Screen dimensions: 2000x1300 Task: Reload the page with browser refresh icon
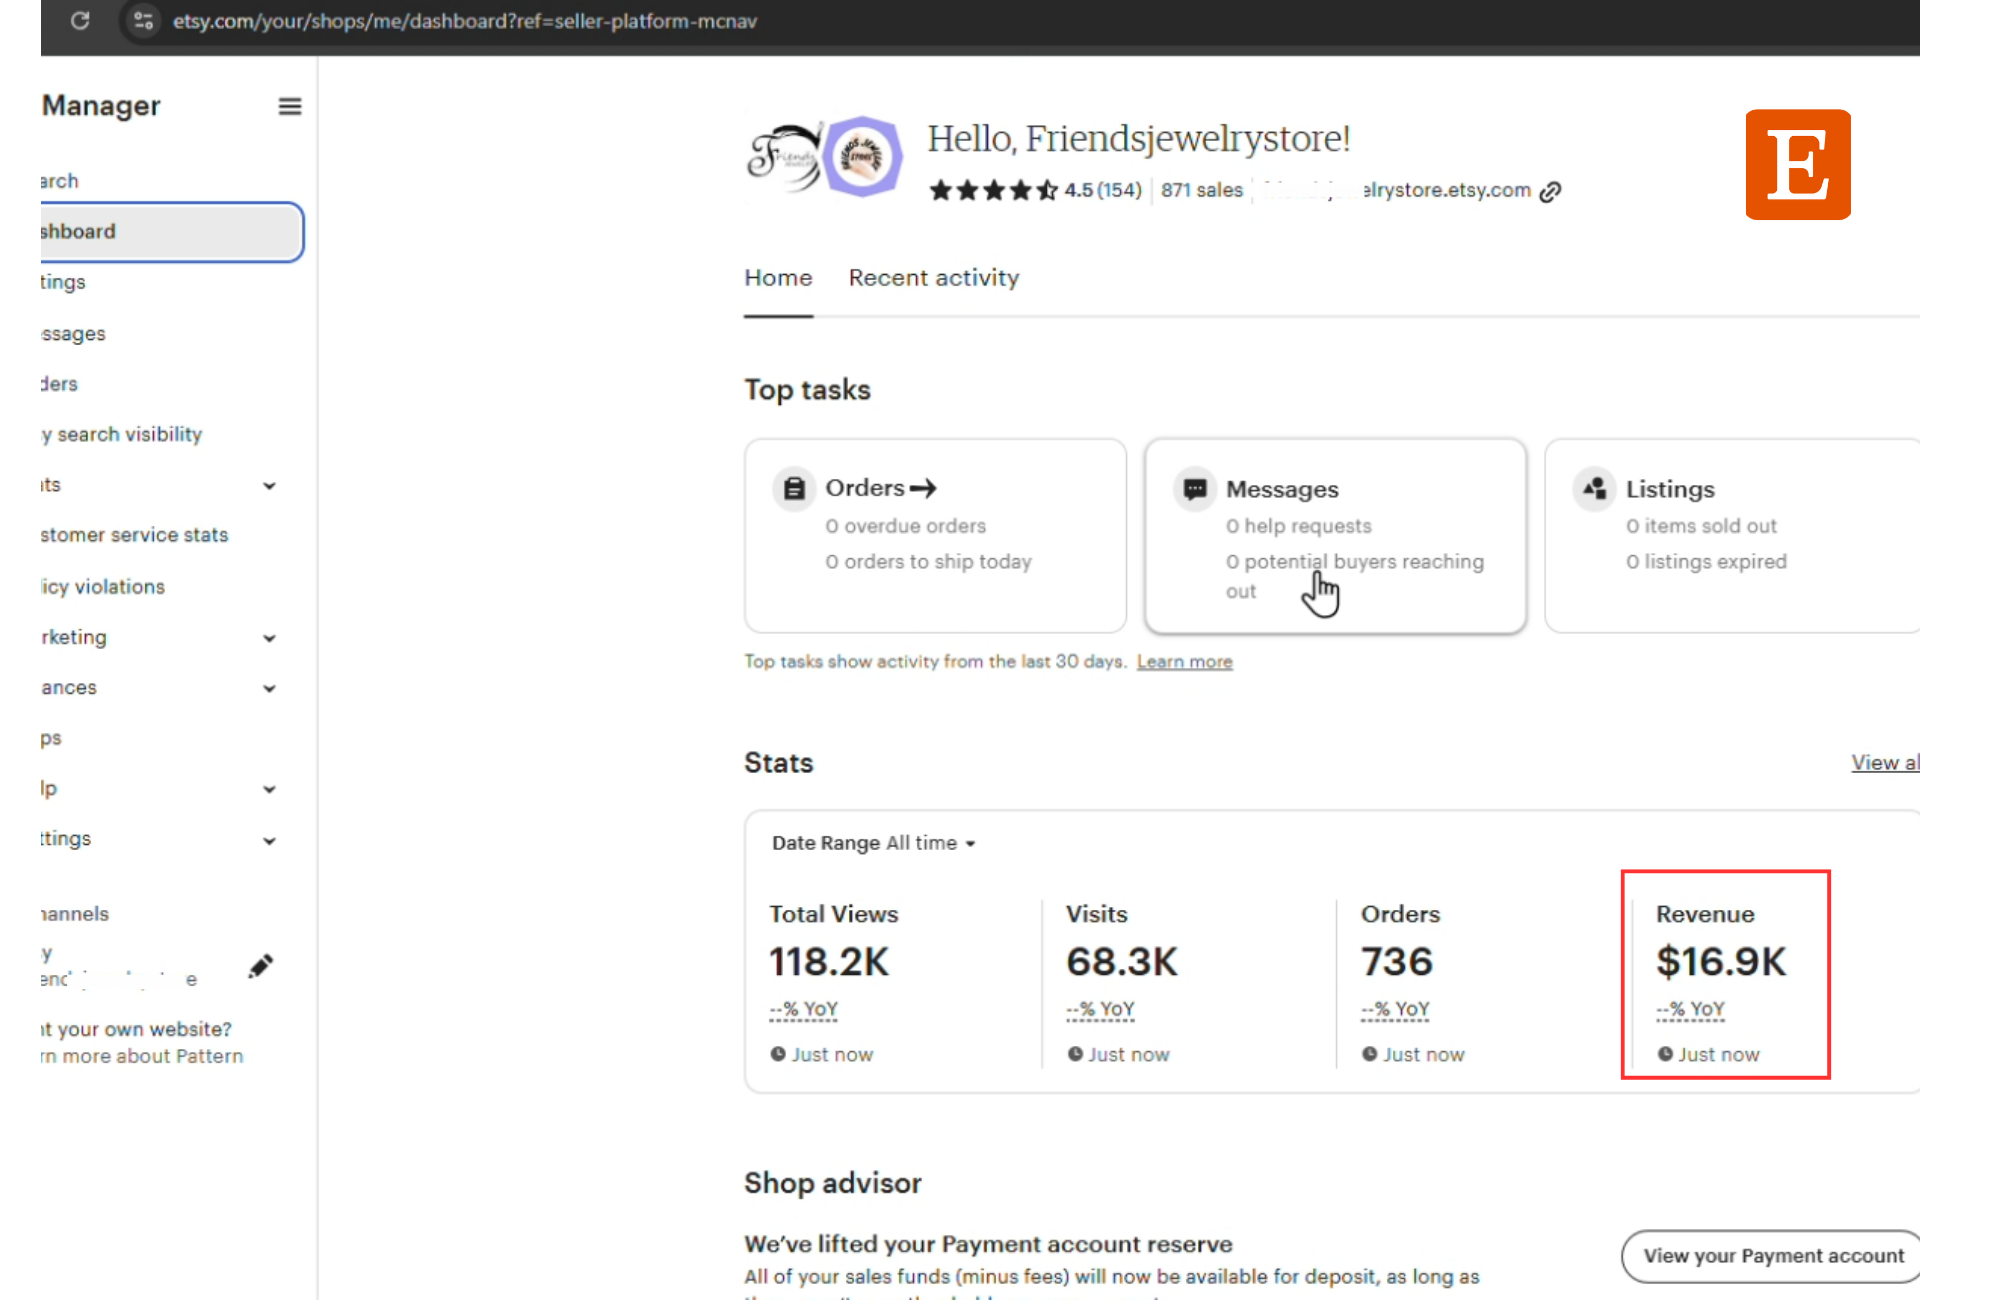(81, 20)
